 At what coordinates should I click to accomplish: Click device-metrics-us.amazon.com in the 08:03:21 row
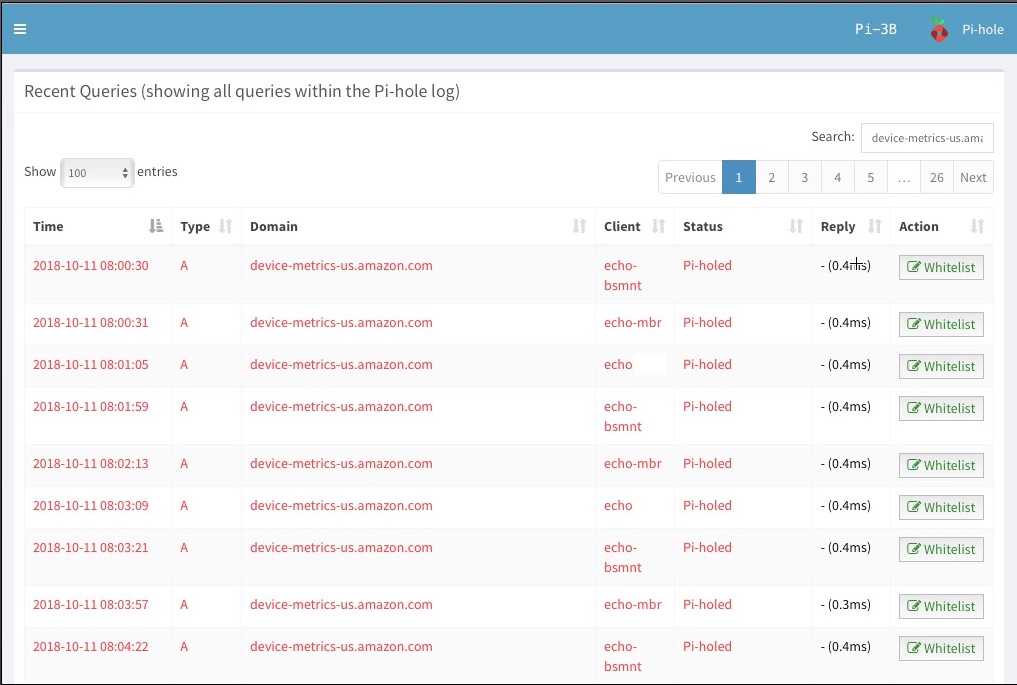(x=341, y=547)
